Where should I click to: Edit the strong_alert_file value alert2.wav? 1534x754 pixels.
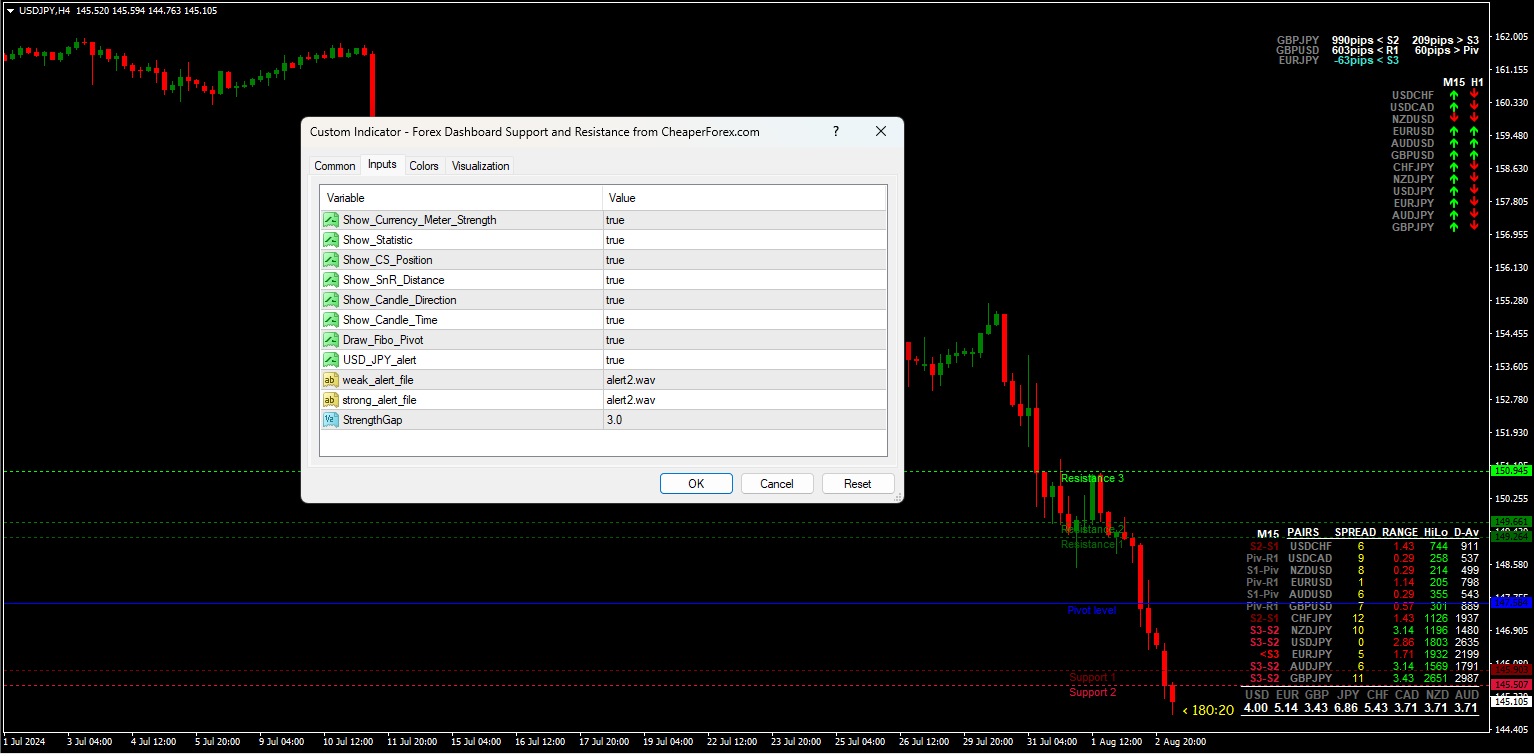(x=744, y=400)
